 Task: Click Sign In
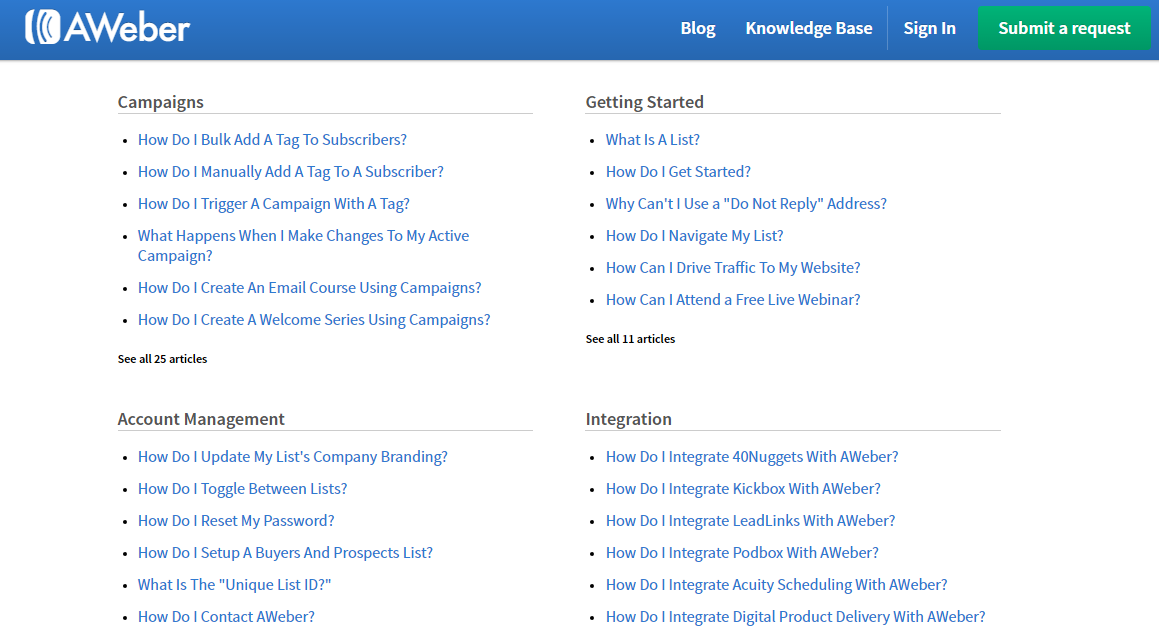click(x=929, y=28)
